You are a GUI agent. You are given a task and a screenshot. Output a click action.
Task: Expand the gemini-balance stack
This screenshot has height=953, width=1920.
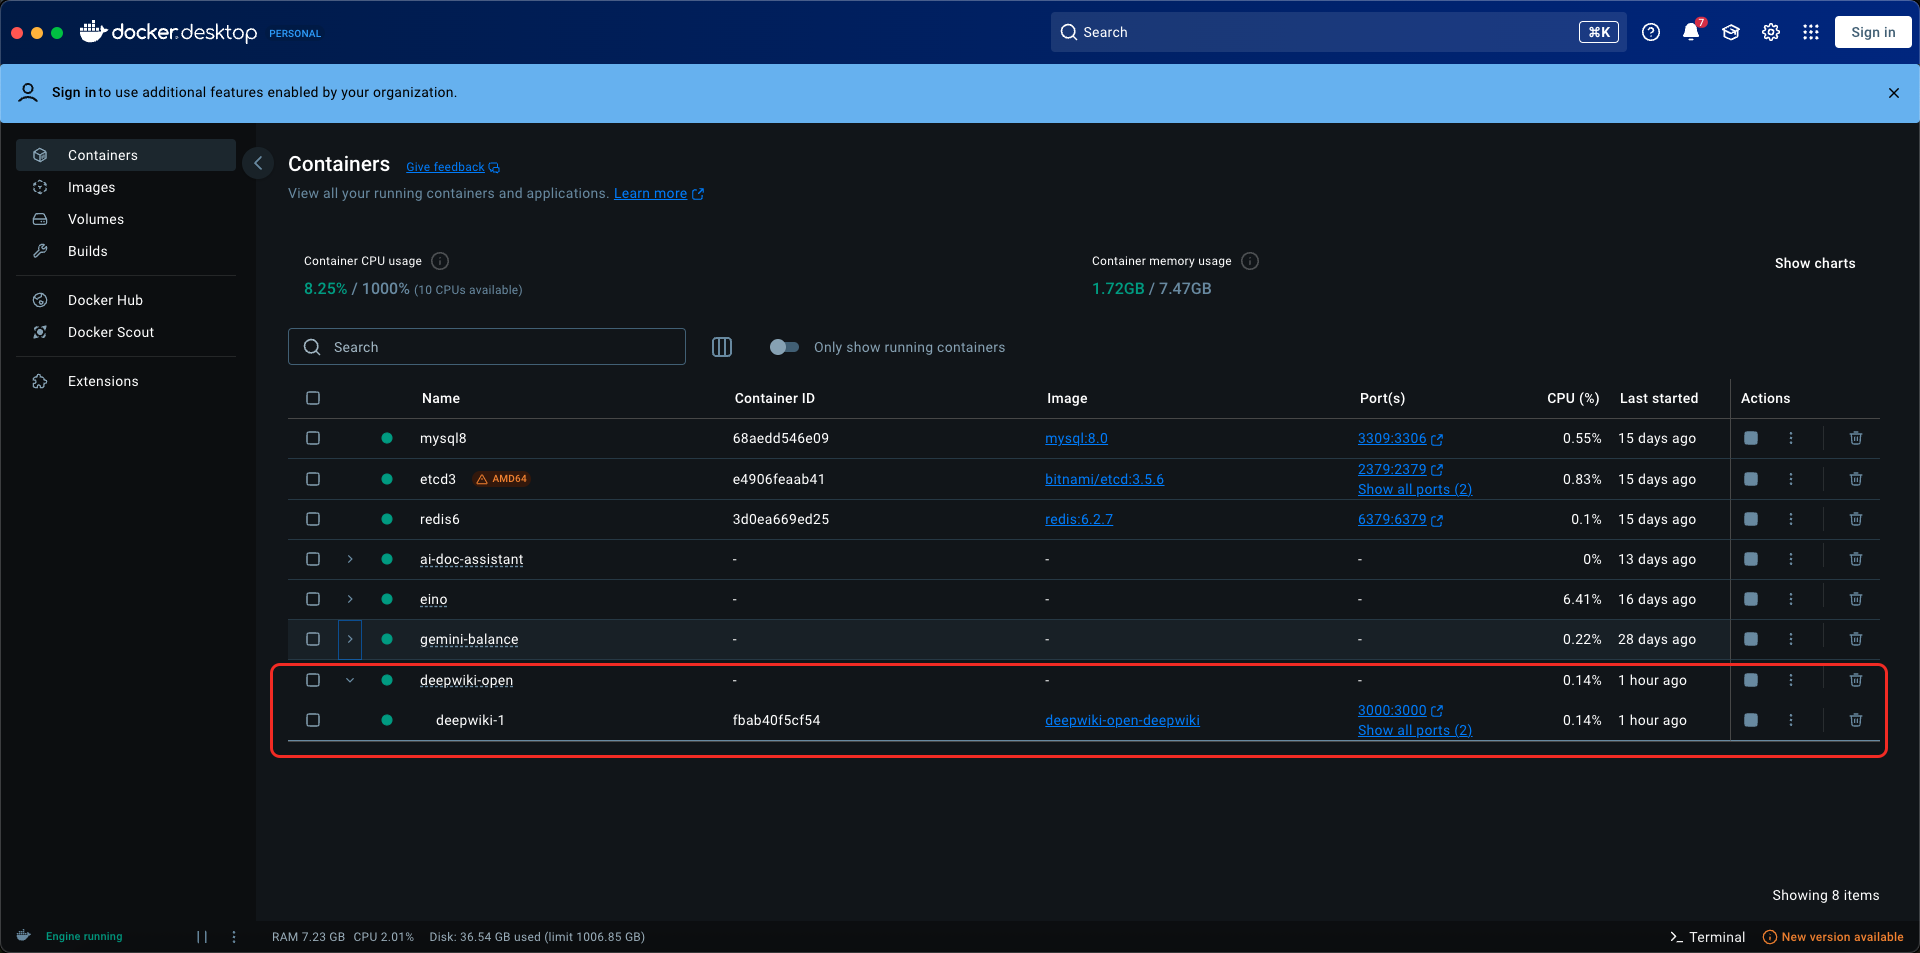350,639
